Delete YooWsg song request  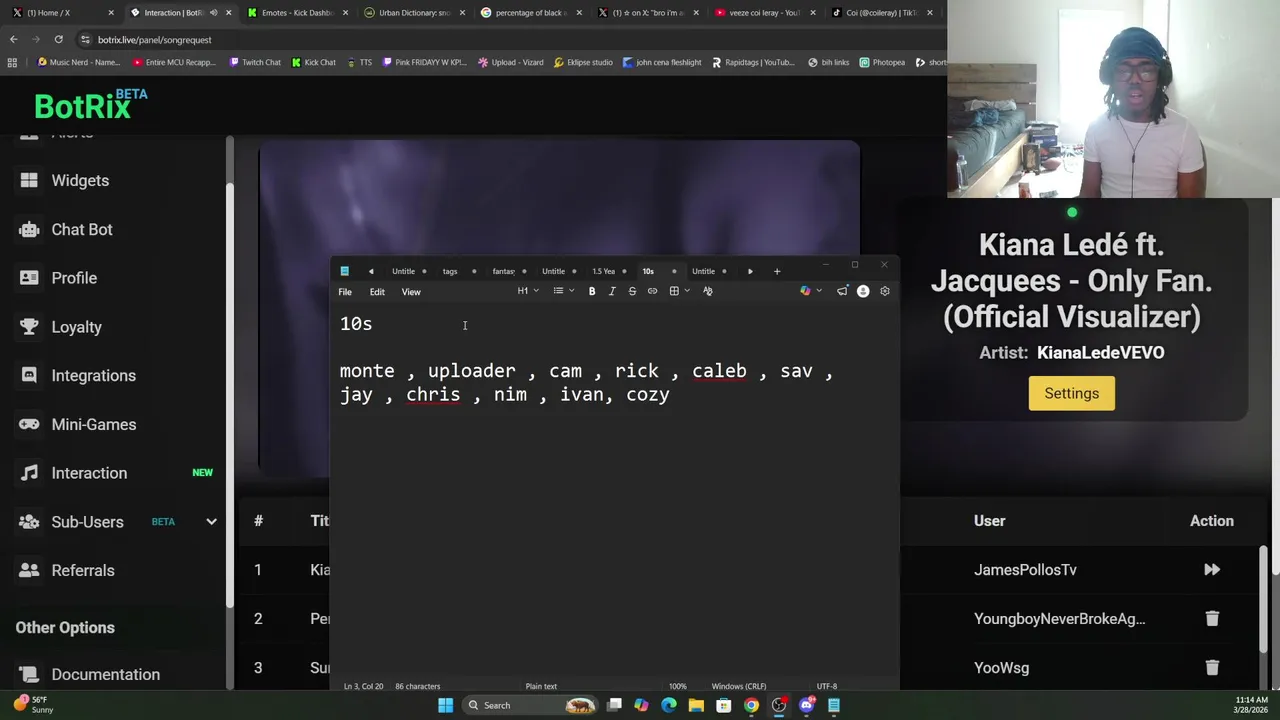(x=1212, y=668)
